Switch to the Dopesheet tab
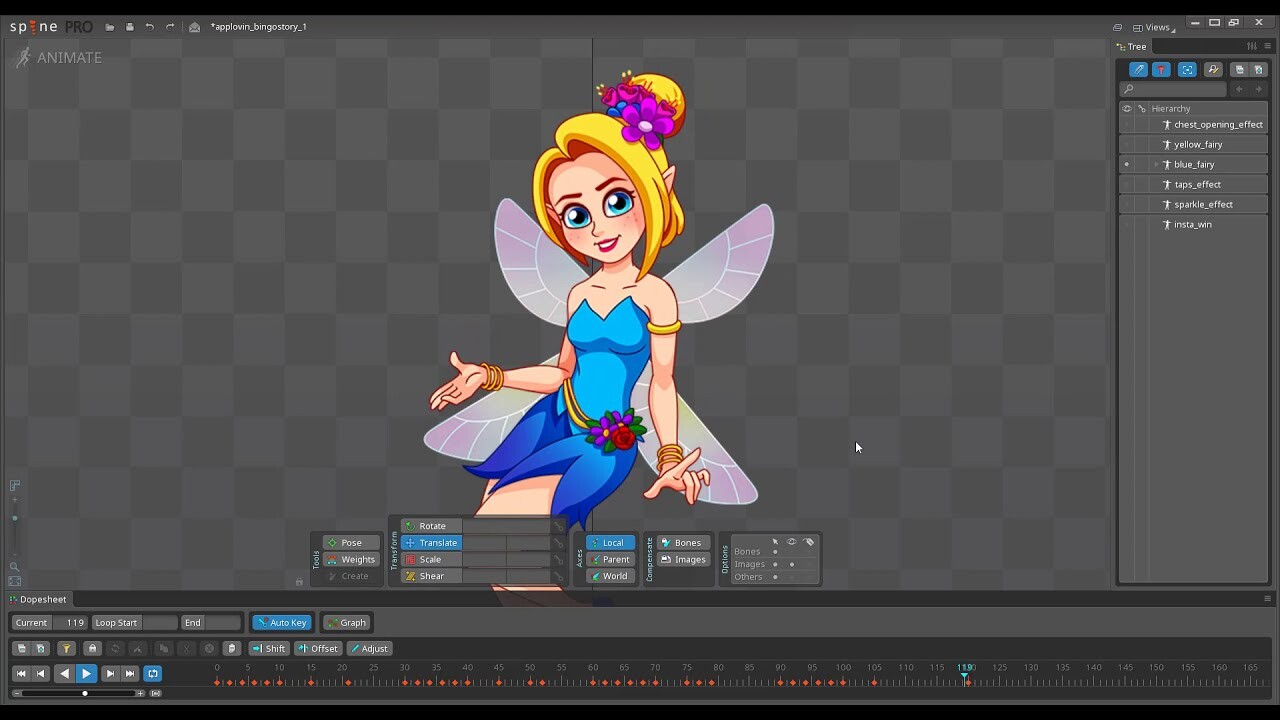 [x=42, y=599]
